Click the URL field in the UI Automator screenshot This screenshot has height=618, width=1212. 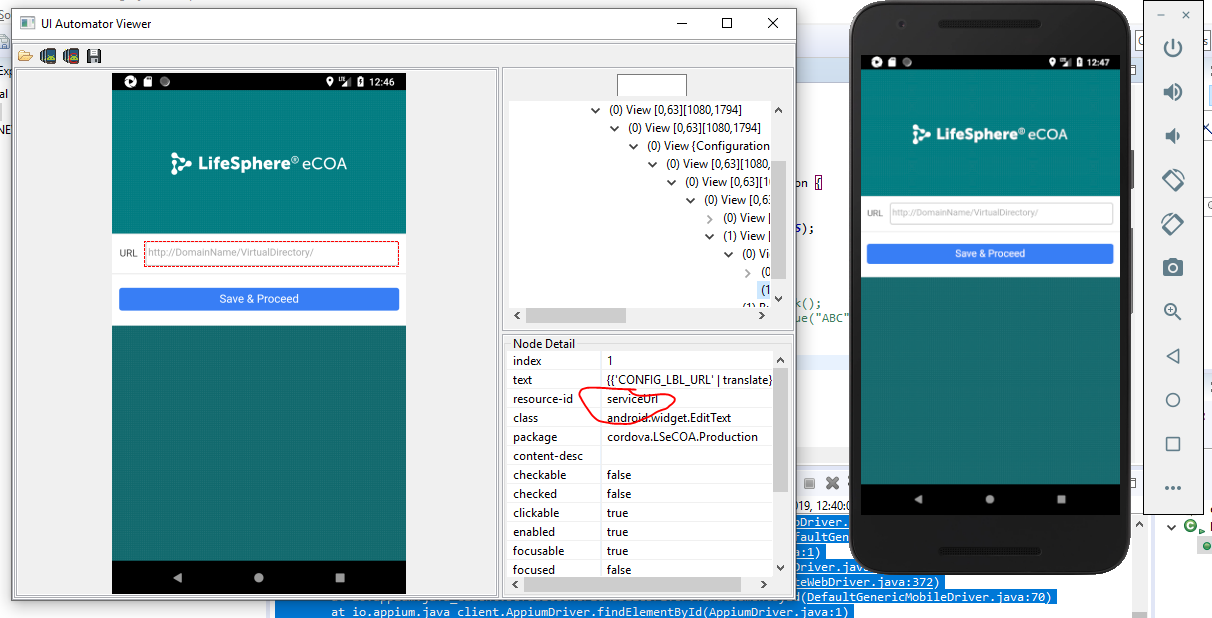click(271, 253)
